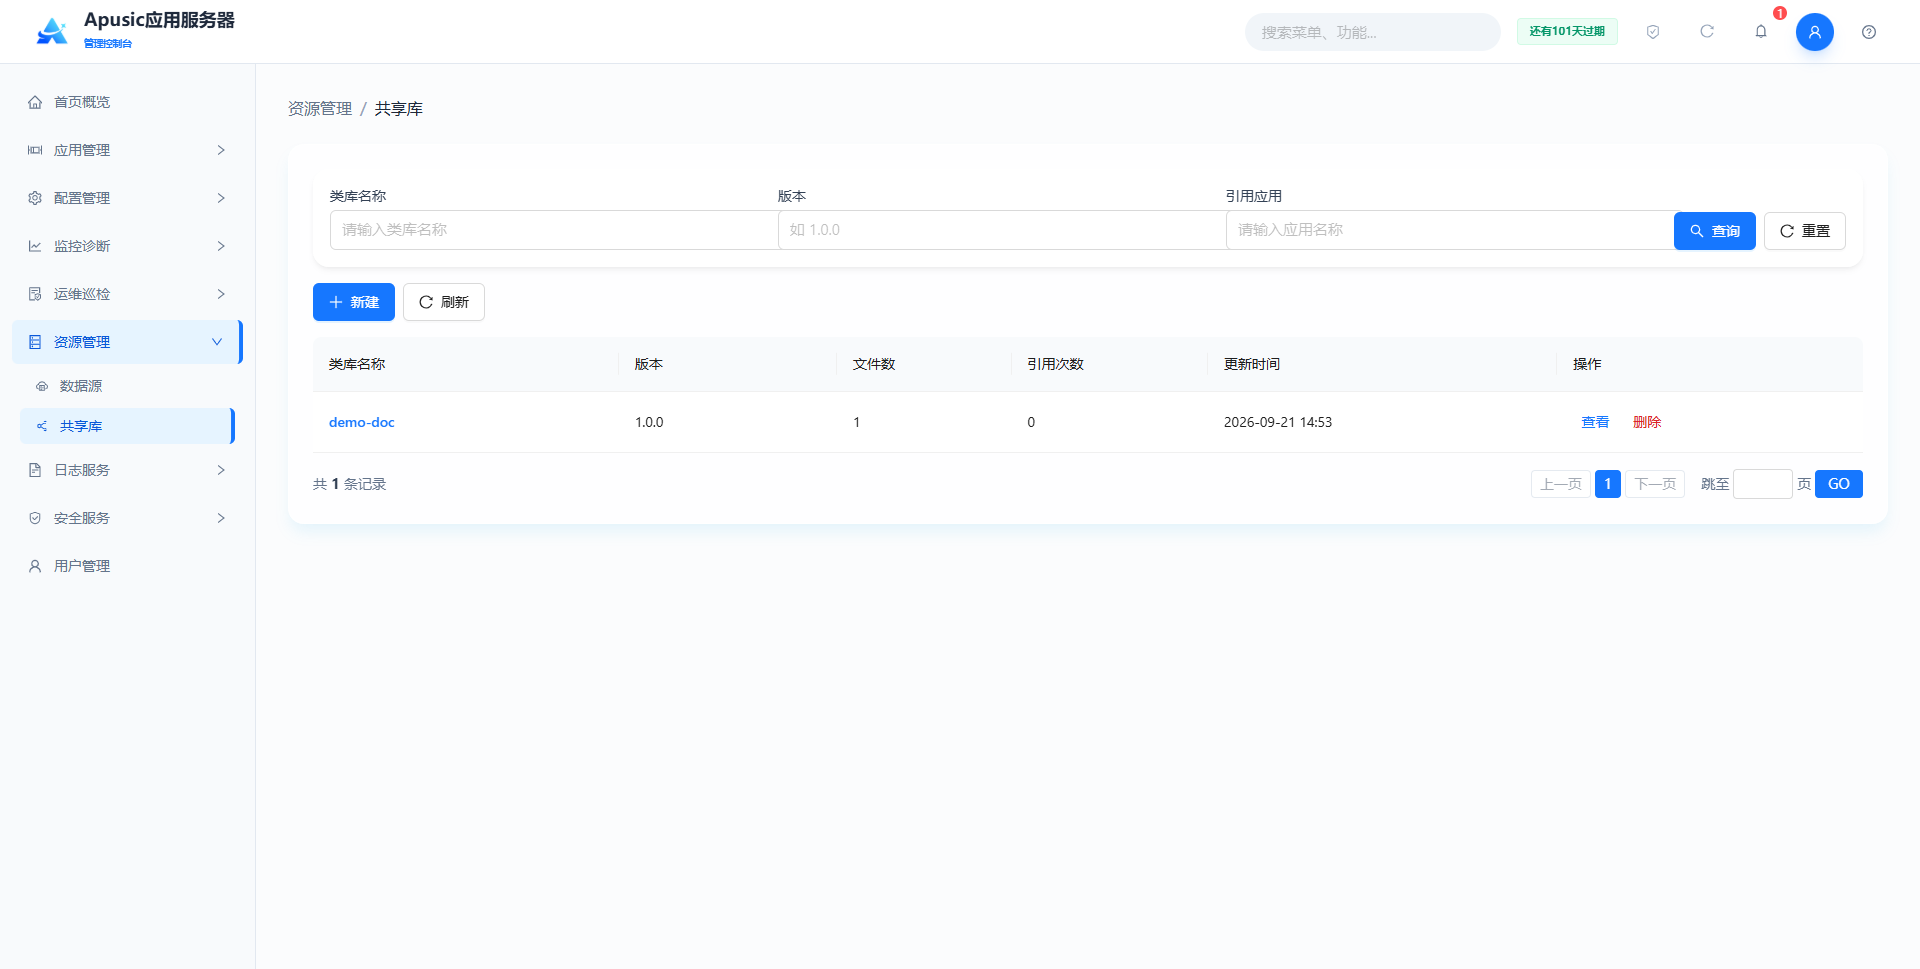Focus the 版本 input field
1920x969 pixels.
click(1002, 230)
